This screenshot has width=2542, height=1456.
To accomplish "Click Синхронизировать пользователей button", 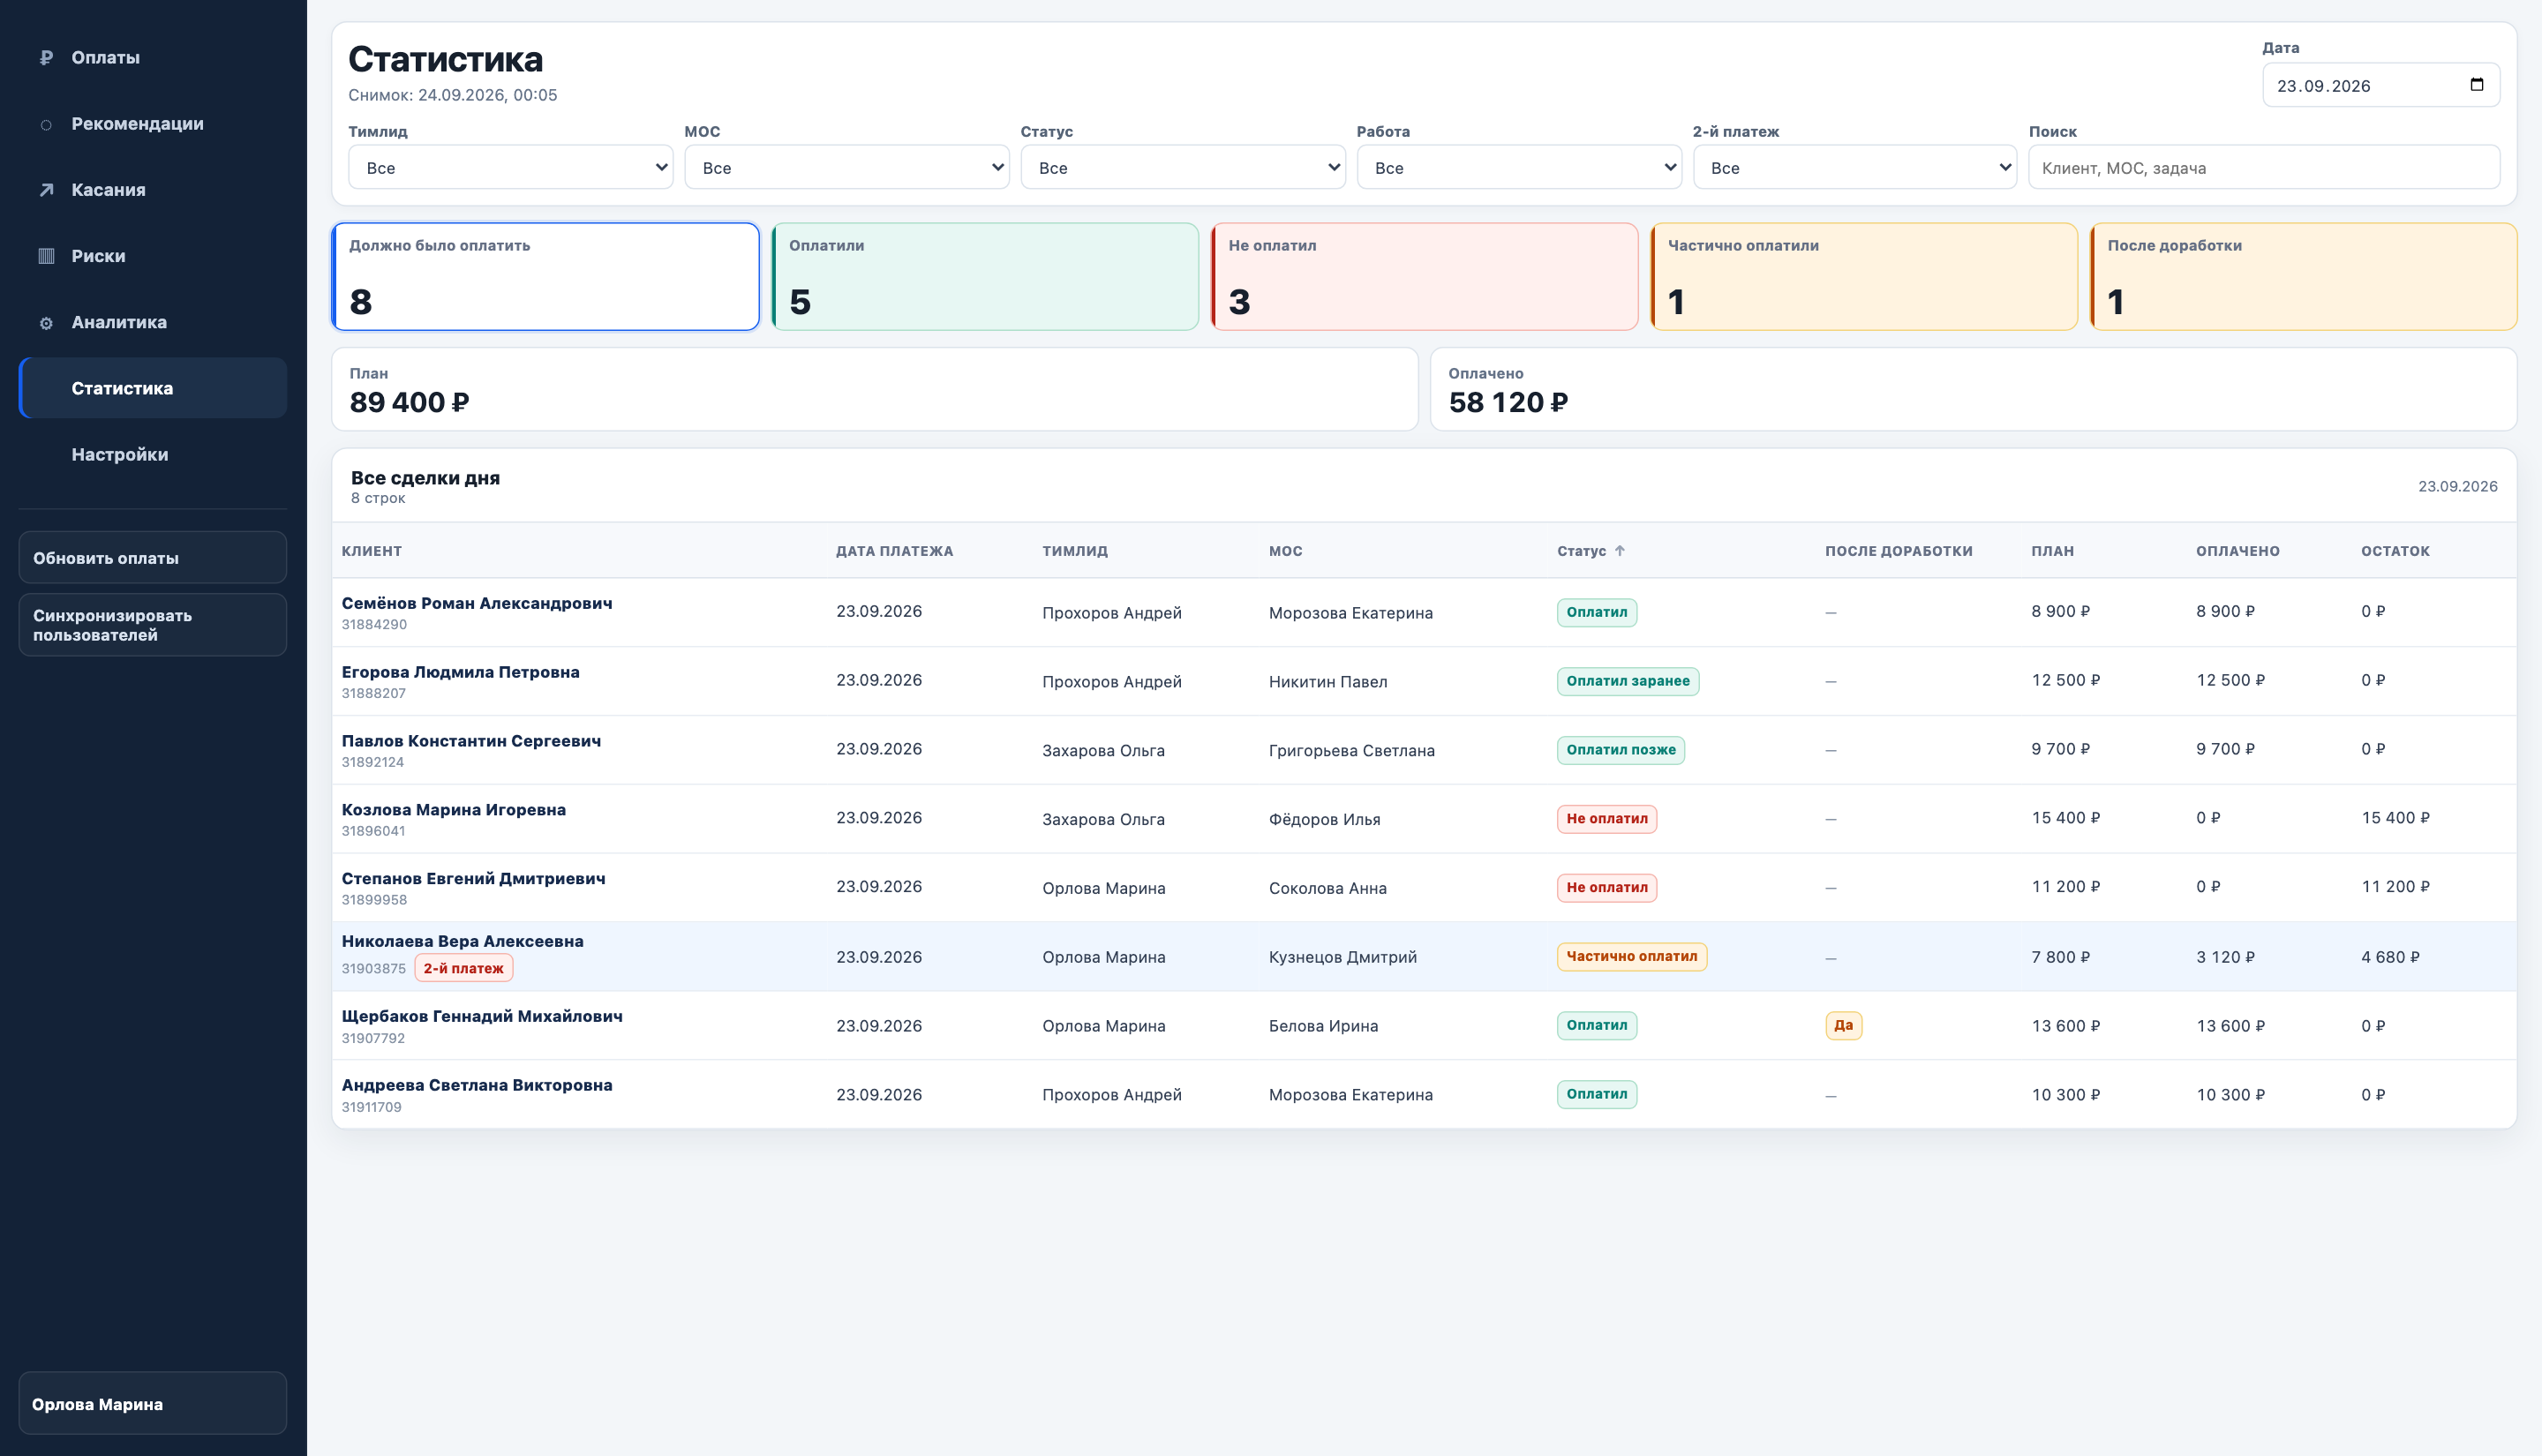I will (153, 625).
